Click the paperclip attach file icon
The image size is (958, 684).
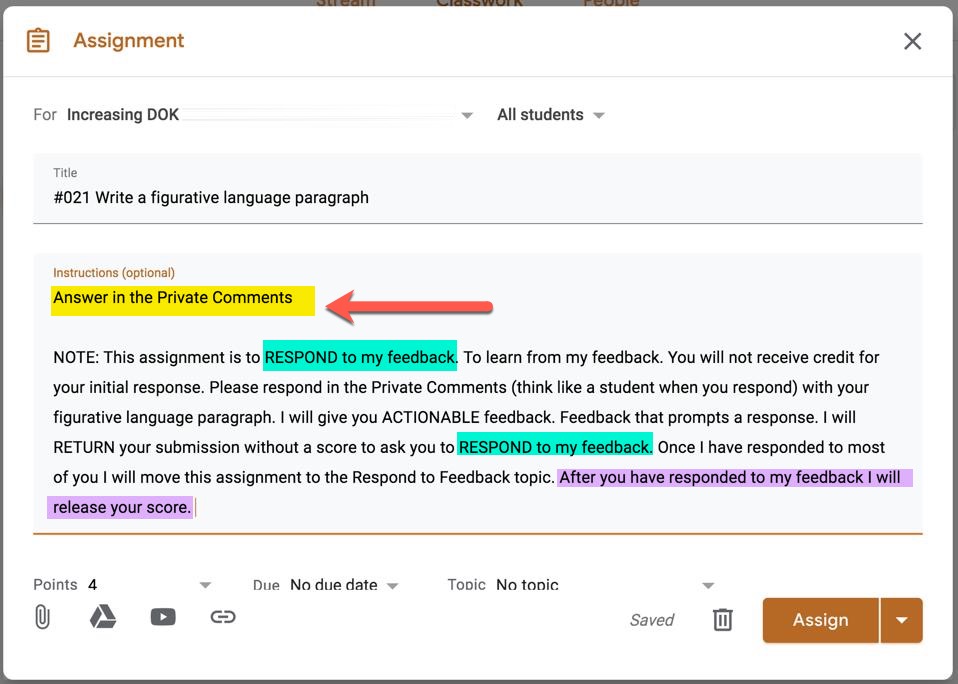pyautogui.click(x=42, y=617)
